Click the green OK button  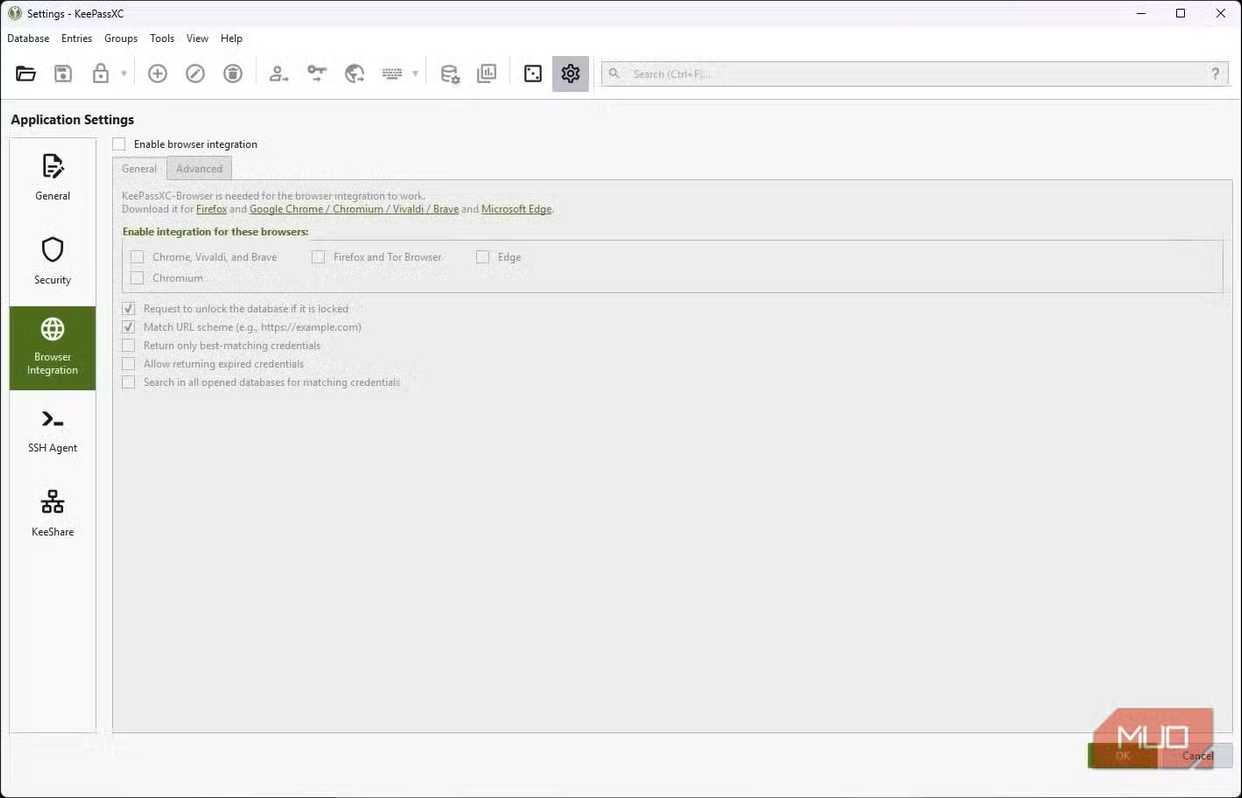(x=1122, y=756)
